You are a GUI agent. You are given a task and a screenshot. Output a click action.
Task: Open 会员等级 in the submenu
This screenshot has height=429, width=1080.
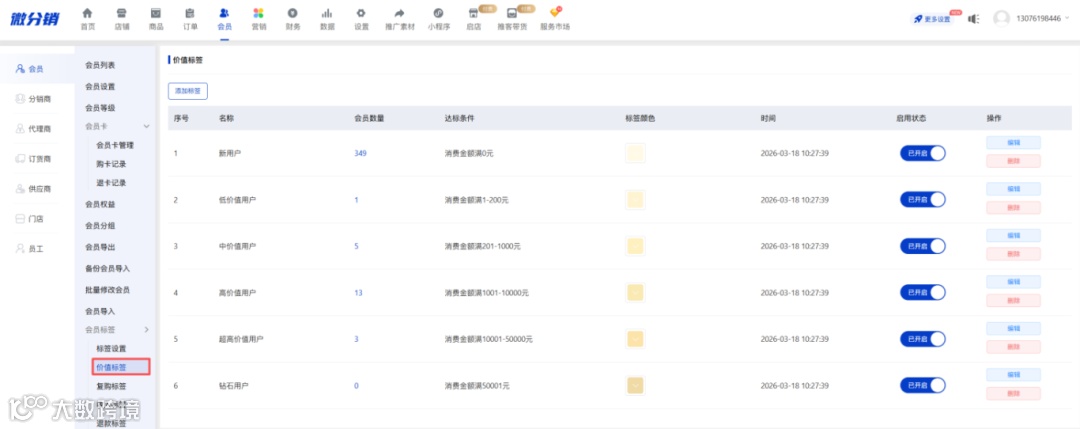click(x=101, y=108)
